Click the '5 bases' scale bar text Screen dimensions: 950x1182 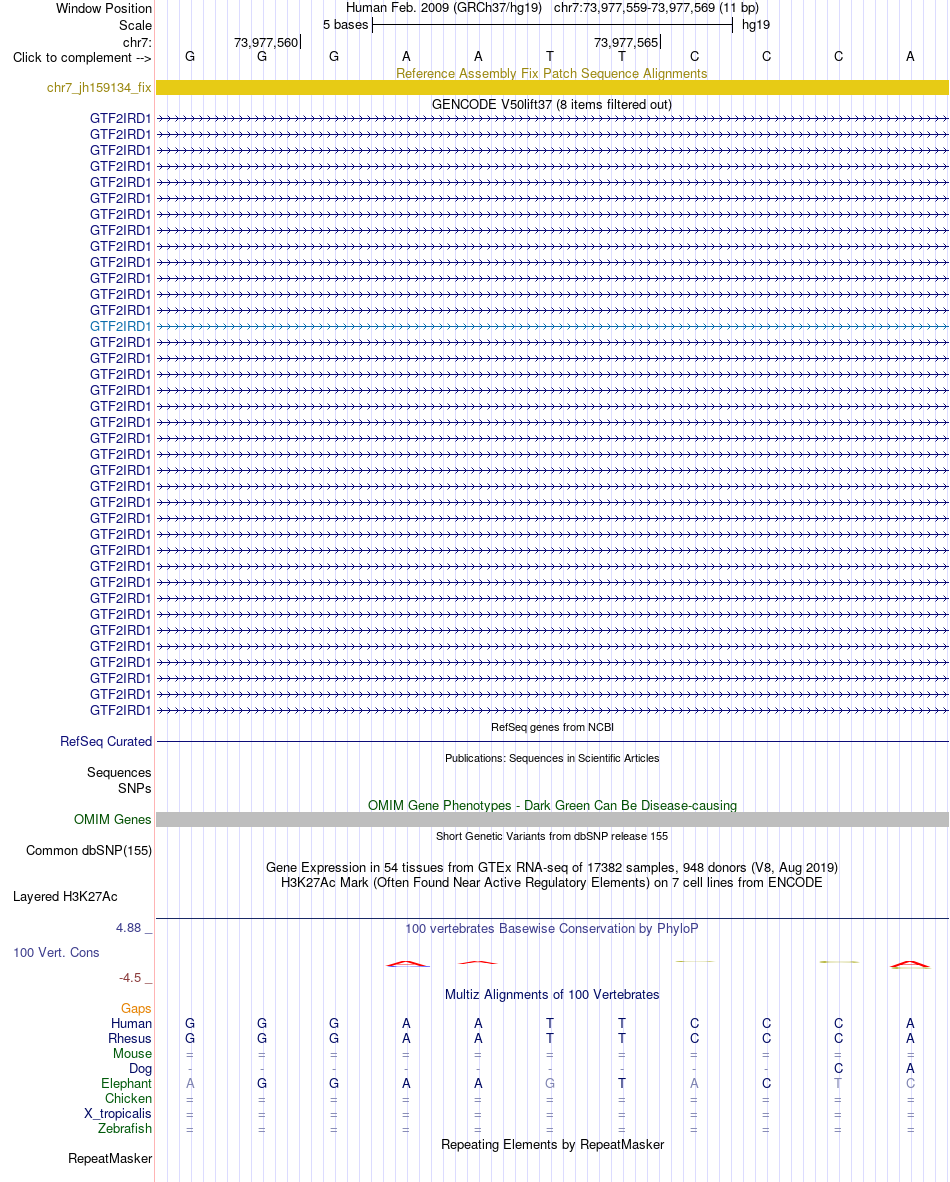click(345, 25)
